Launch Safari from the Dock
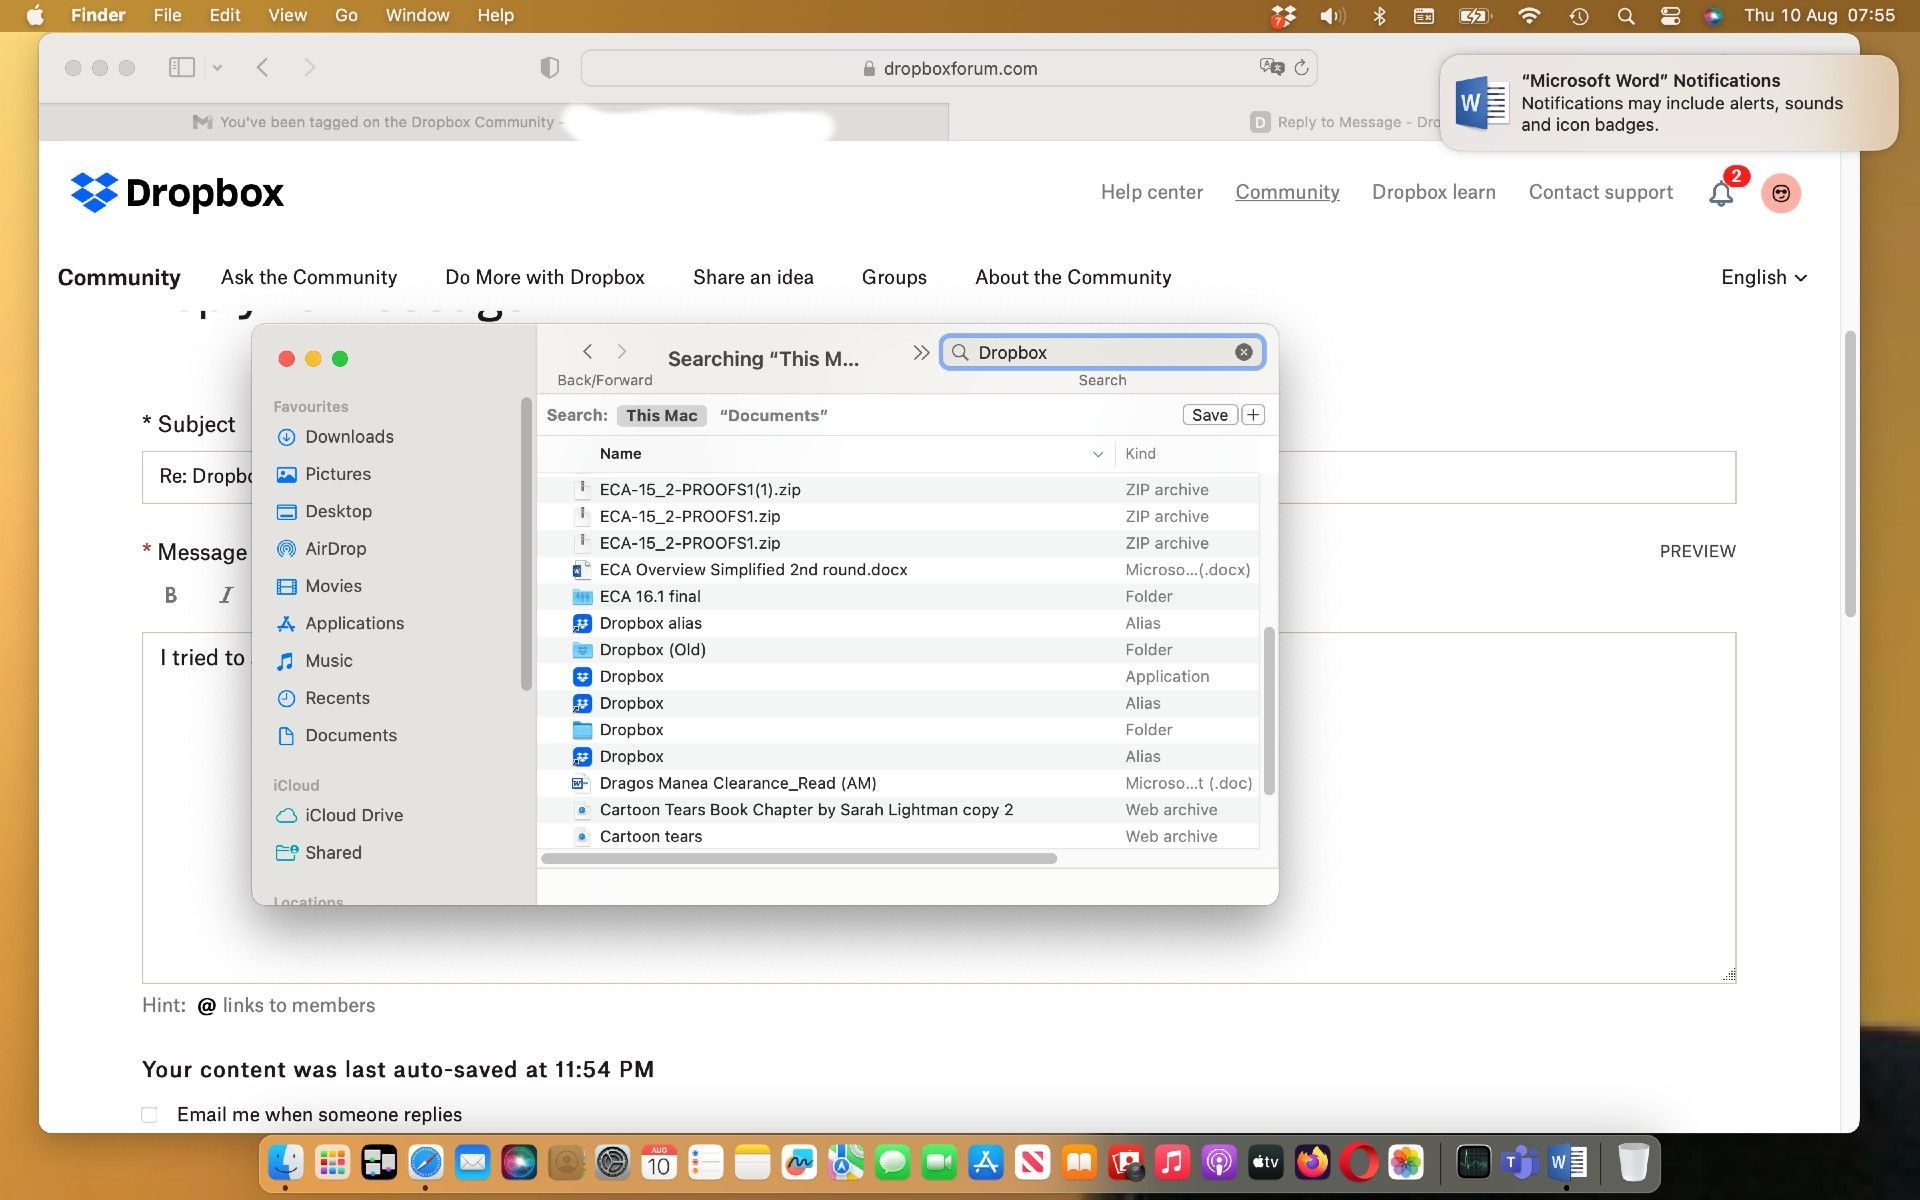Image resolution: width=1920 pixels, height=1200 pixels. point(426,1162)
